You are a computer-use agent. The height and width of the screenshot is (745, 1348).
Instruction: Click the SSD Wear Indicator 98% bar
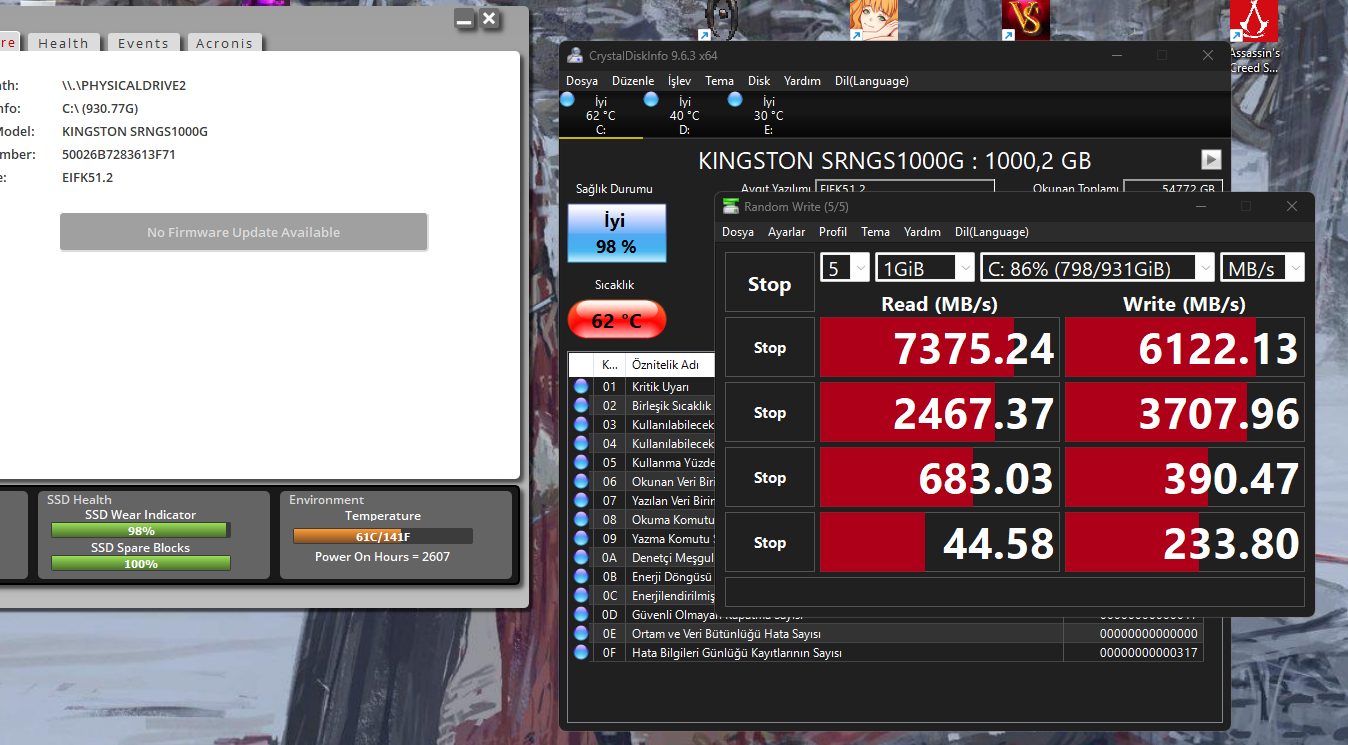[x=140, y=531]
